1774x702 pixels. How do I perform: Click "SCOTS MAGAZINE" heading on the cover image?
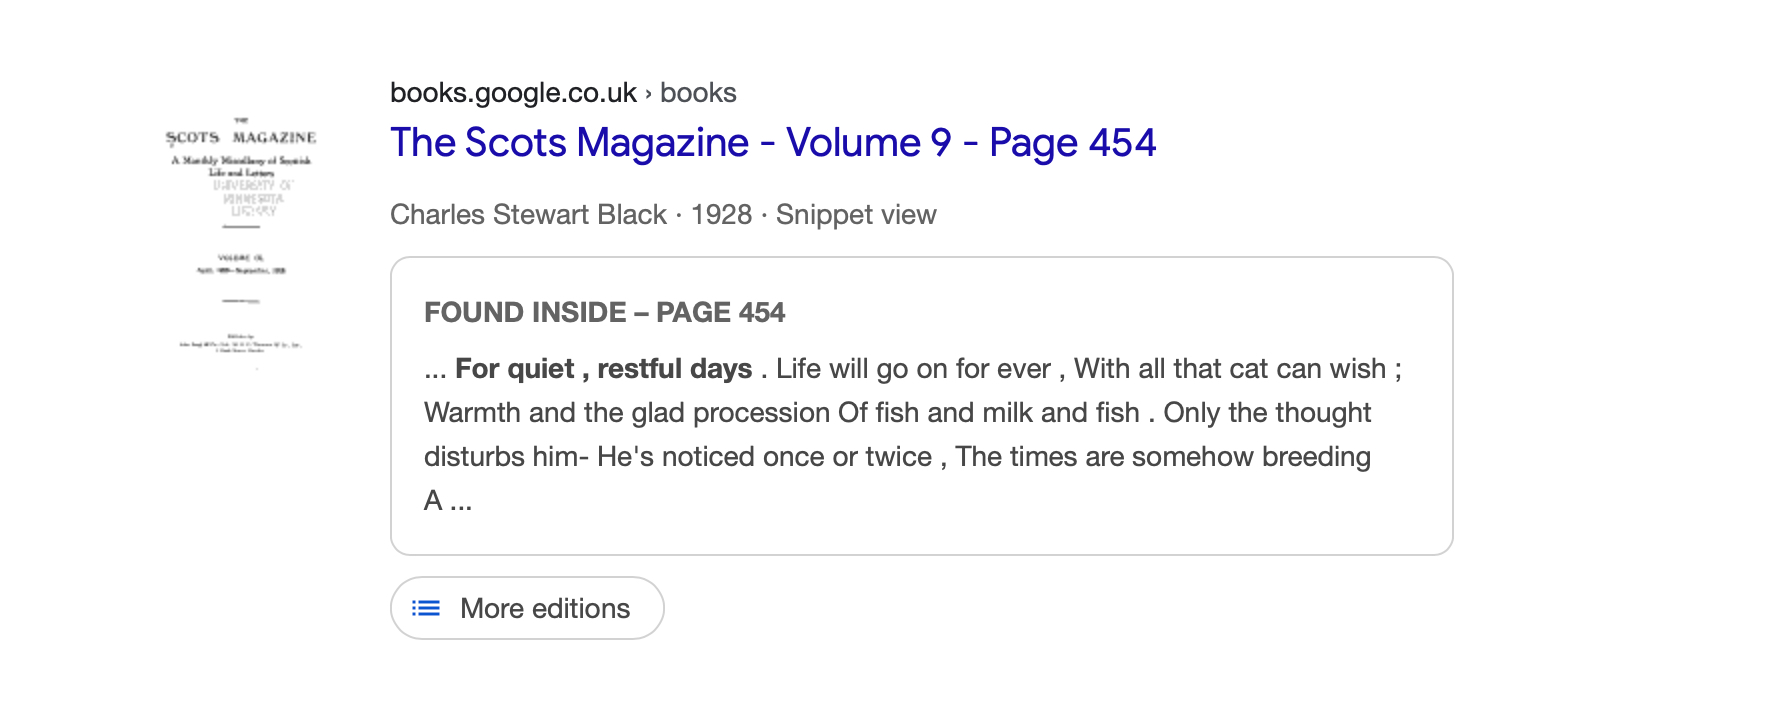pos(241,137)
